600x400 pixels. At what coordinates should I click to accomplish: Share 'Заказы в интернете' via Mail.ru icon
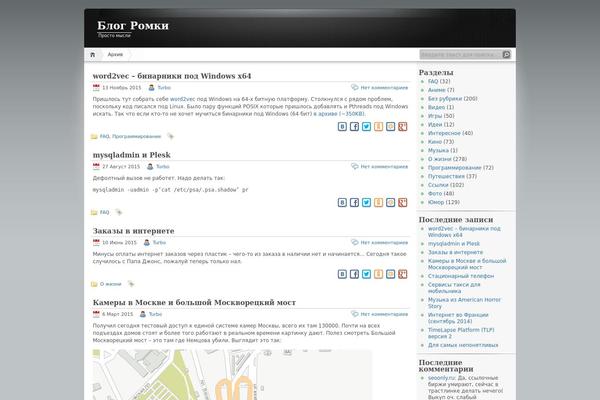pos(390,274)
